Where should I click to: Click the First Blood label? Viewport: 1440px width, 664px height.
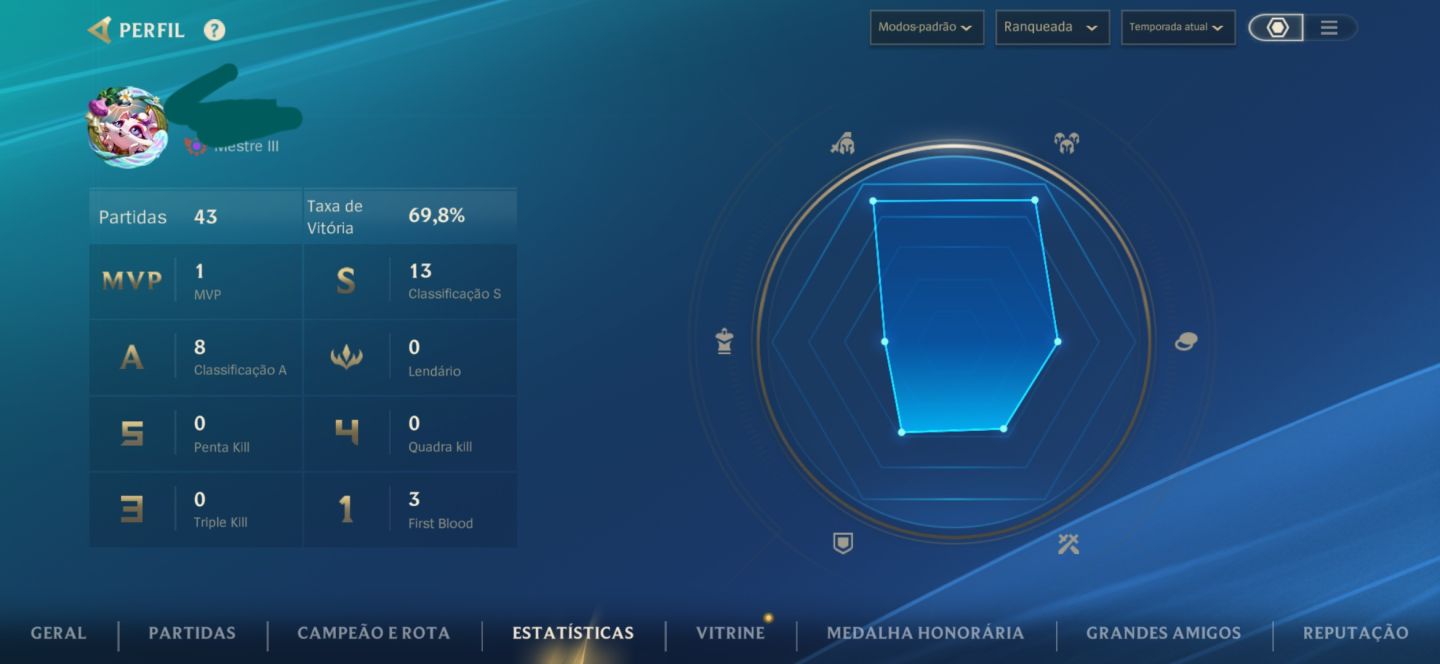click(x=441, y=523)
